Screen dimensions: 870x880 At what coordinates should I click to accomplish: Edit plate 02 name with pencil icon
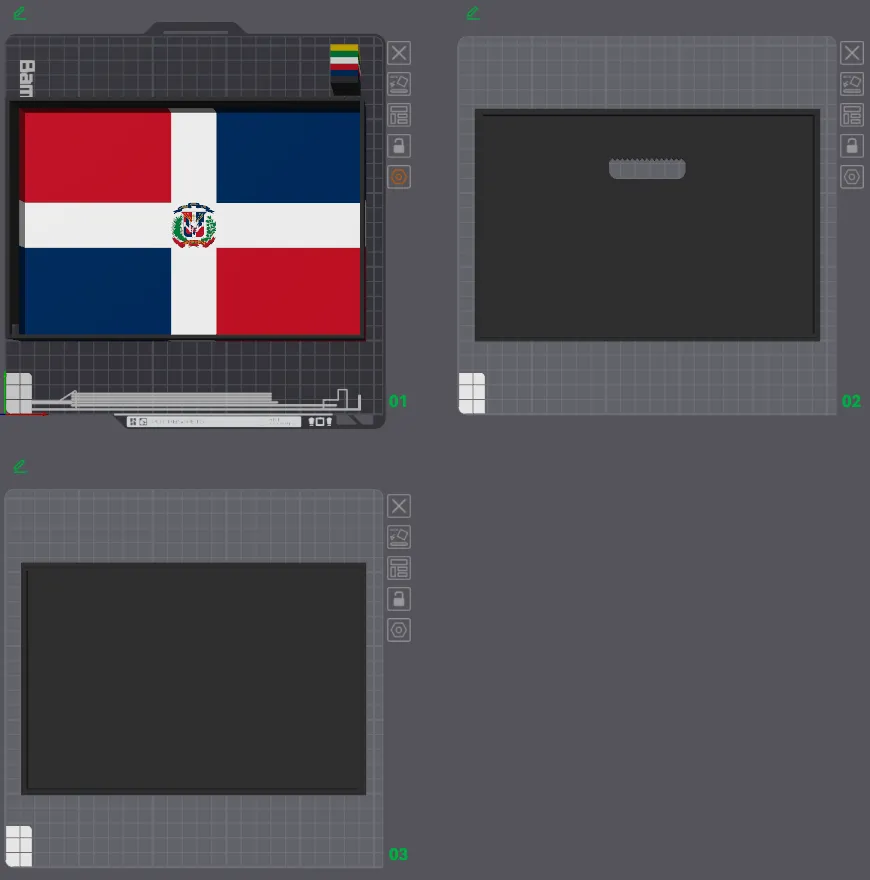coord(473,13)
